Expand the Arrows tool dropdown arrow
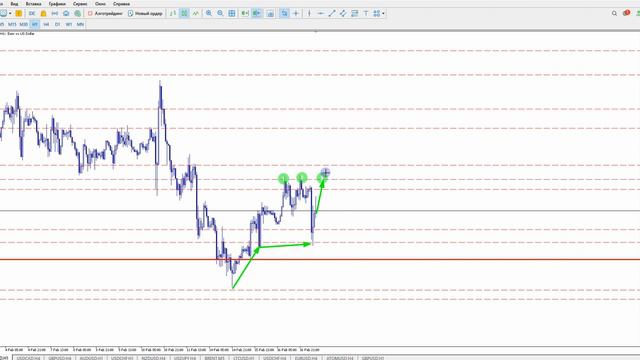The width and height of the screenshot is (640, 360). 383,13
